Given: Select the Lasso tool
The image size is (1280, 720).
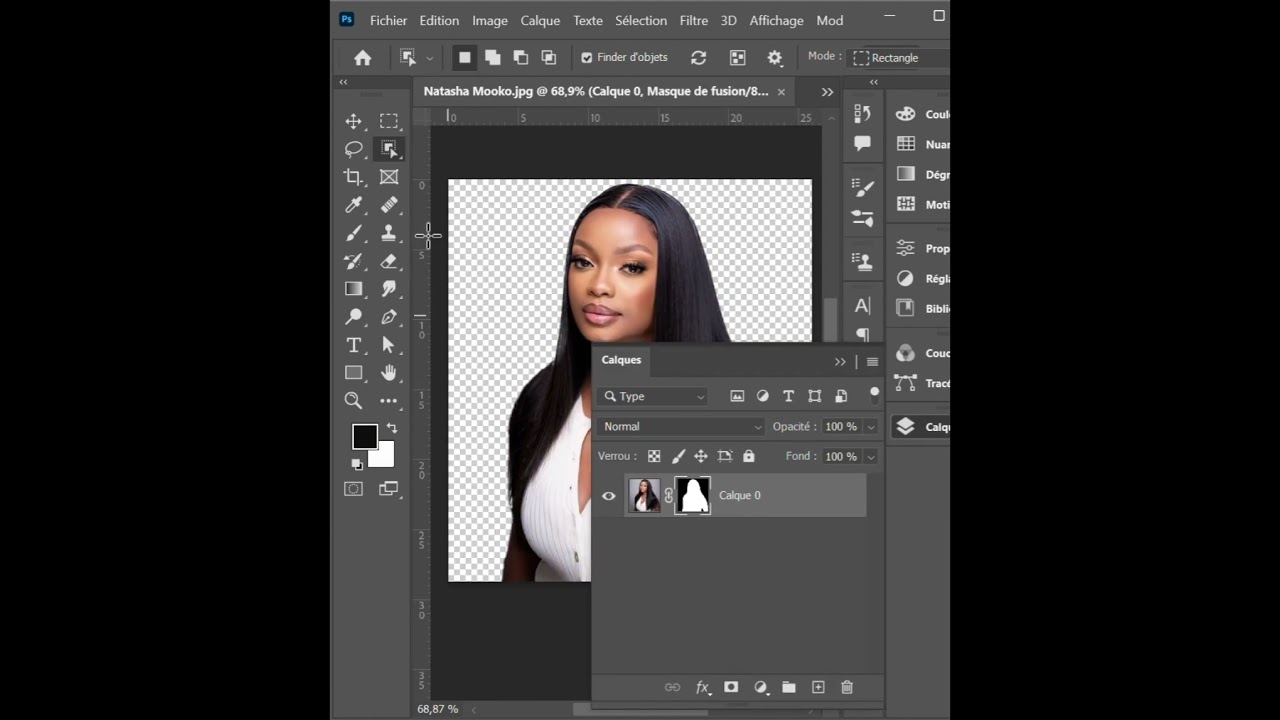Looking at the screenshot, I should [353, 149].
